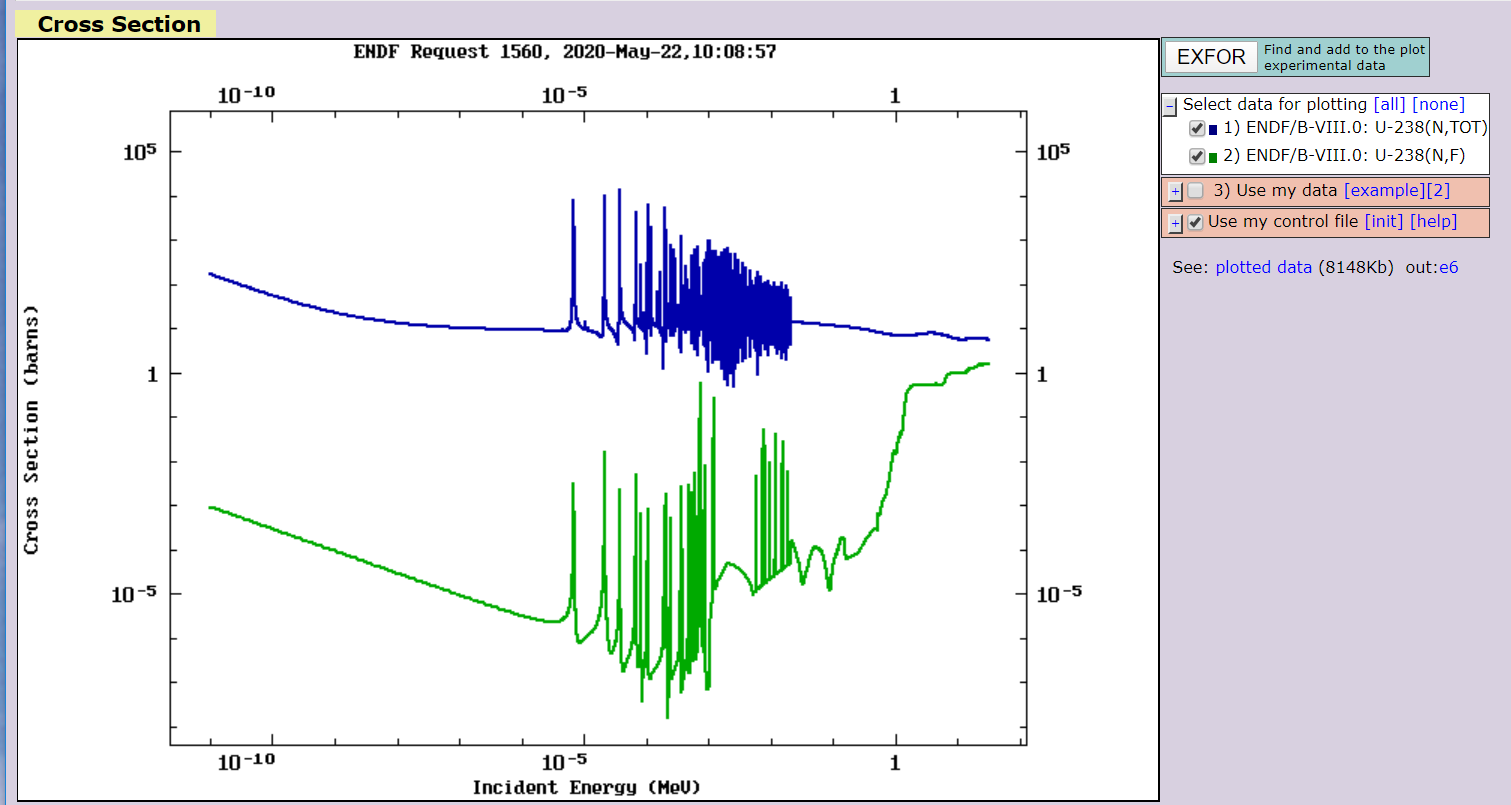Click the blue U-238(N,TOT) color swatch

click(x=1213, y=129)
